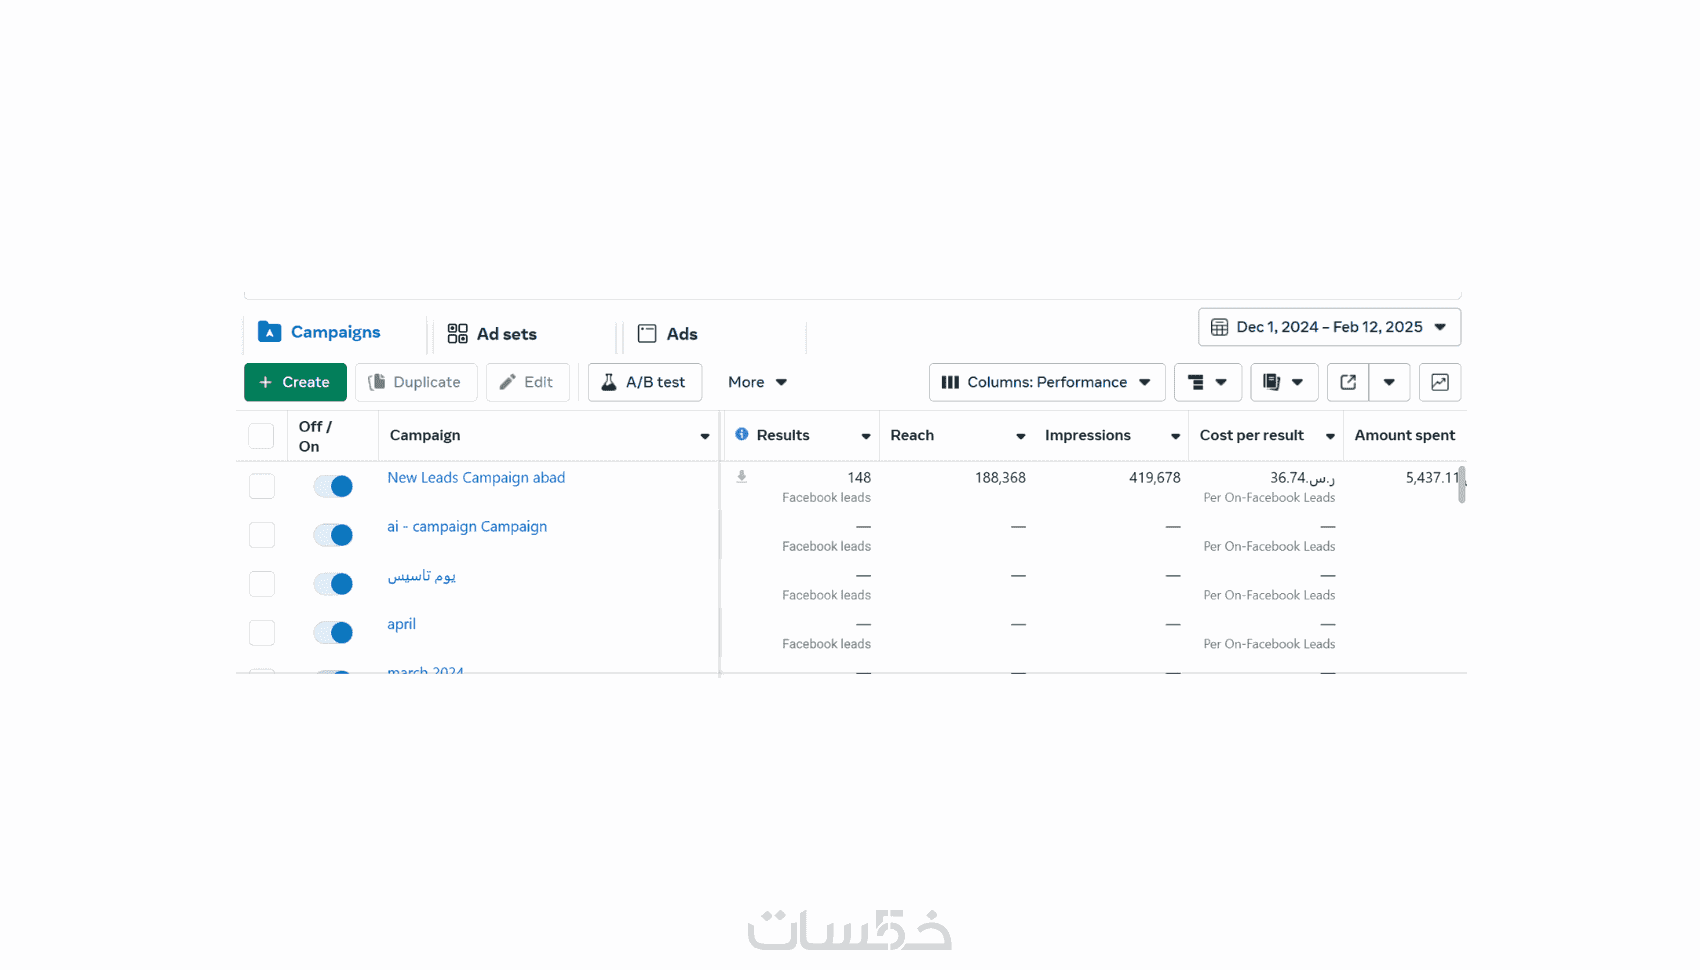Viewport: 1700px width, 970px height.
Task: Select checkbox for يوم تاسيس campaign
Action: [x=261, y=584]
